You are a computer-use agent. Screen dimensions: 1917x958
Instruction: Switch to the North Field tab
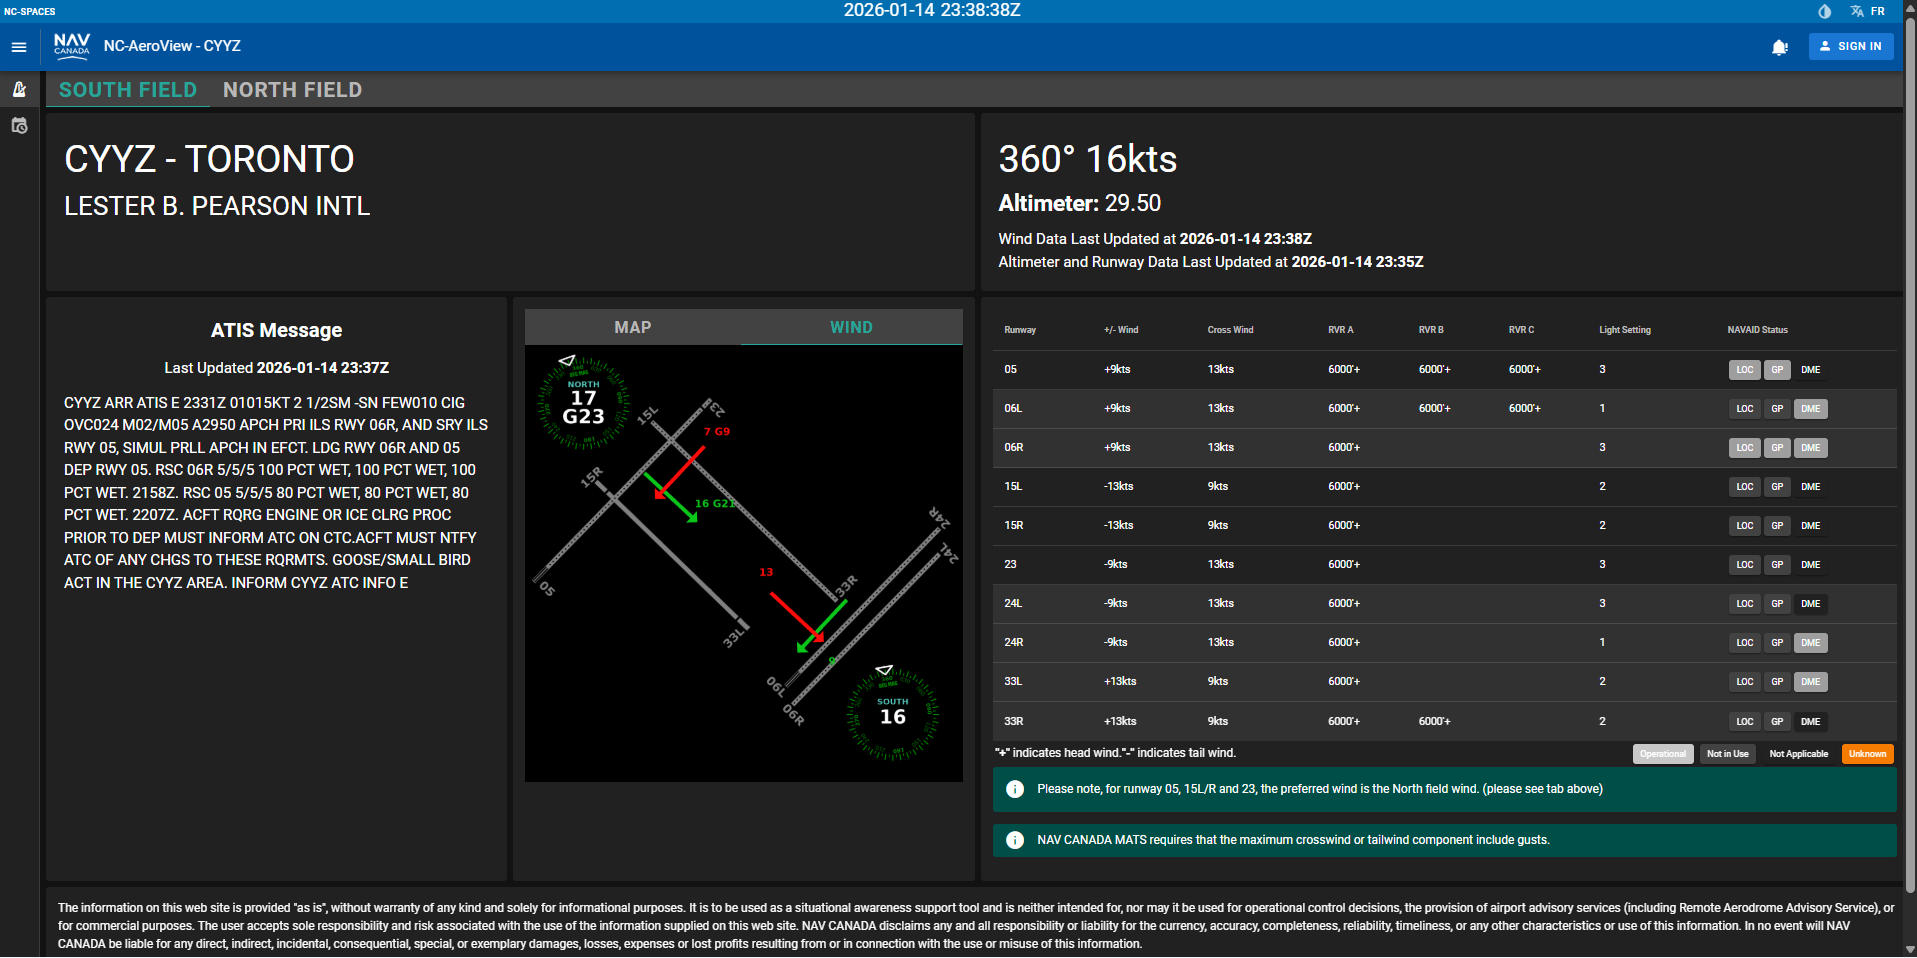click(292, 90)
